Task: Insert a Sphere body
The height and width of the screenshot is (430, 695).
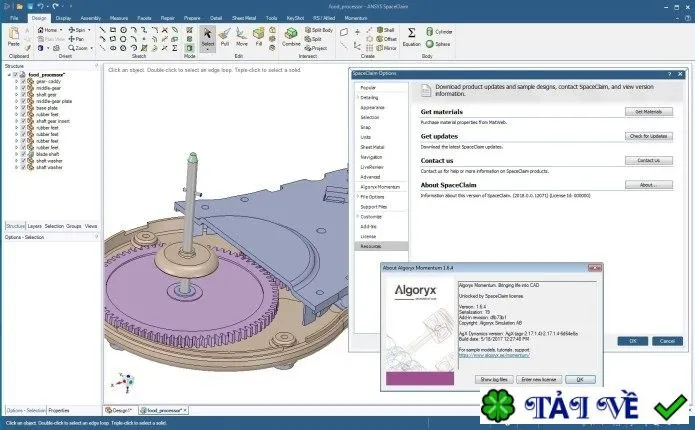Action: [438, 44]
